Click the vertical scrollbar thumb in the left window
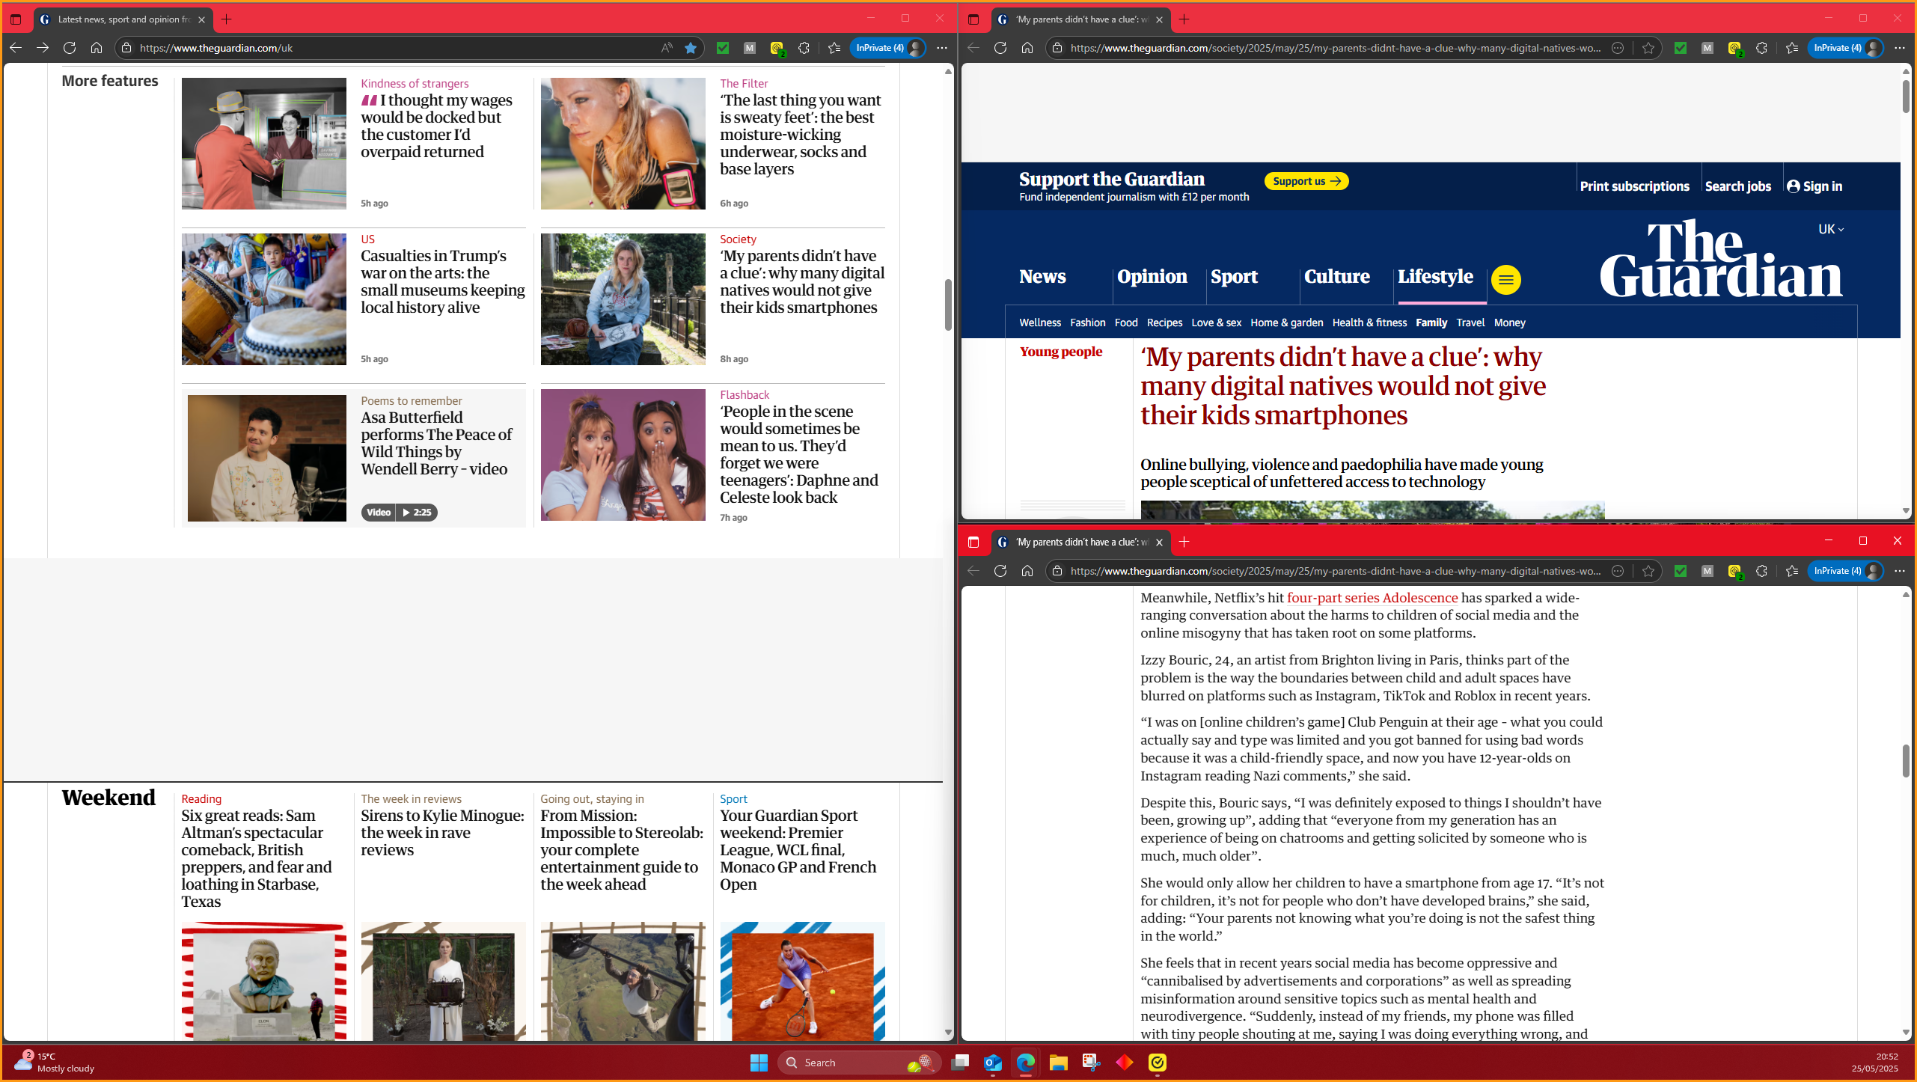 point(948,305)
